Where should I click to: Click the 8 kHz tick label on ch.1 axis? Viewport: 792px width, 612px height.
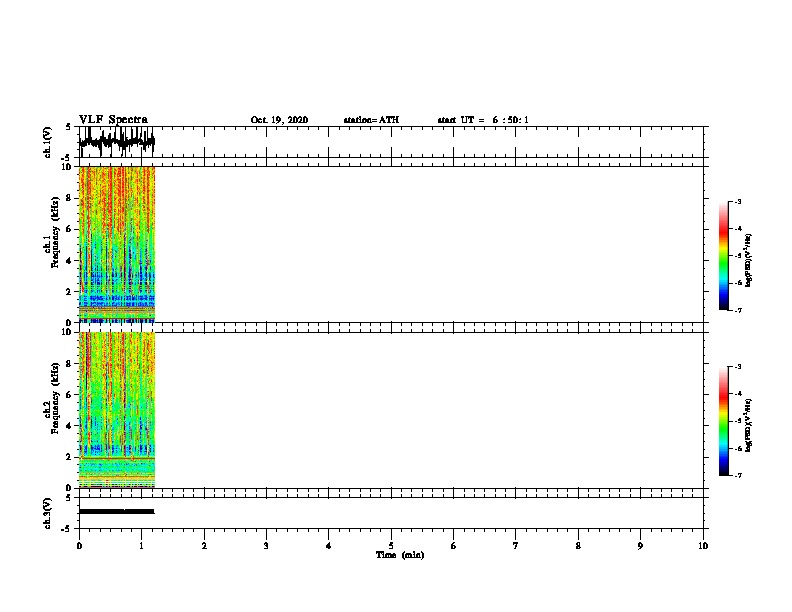(x=69, y=198)
